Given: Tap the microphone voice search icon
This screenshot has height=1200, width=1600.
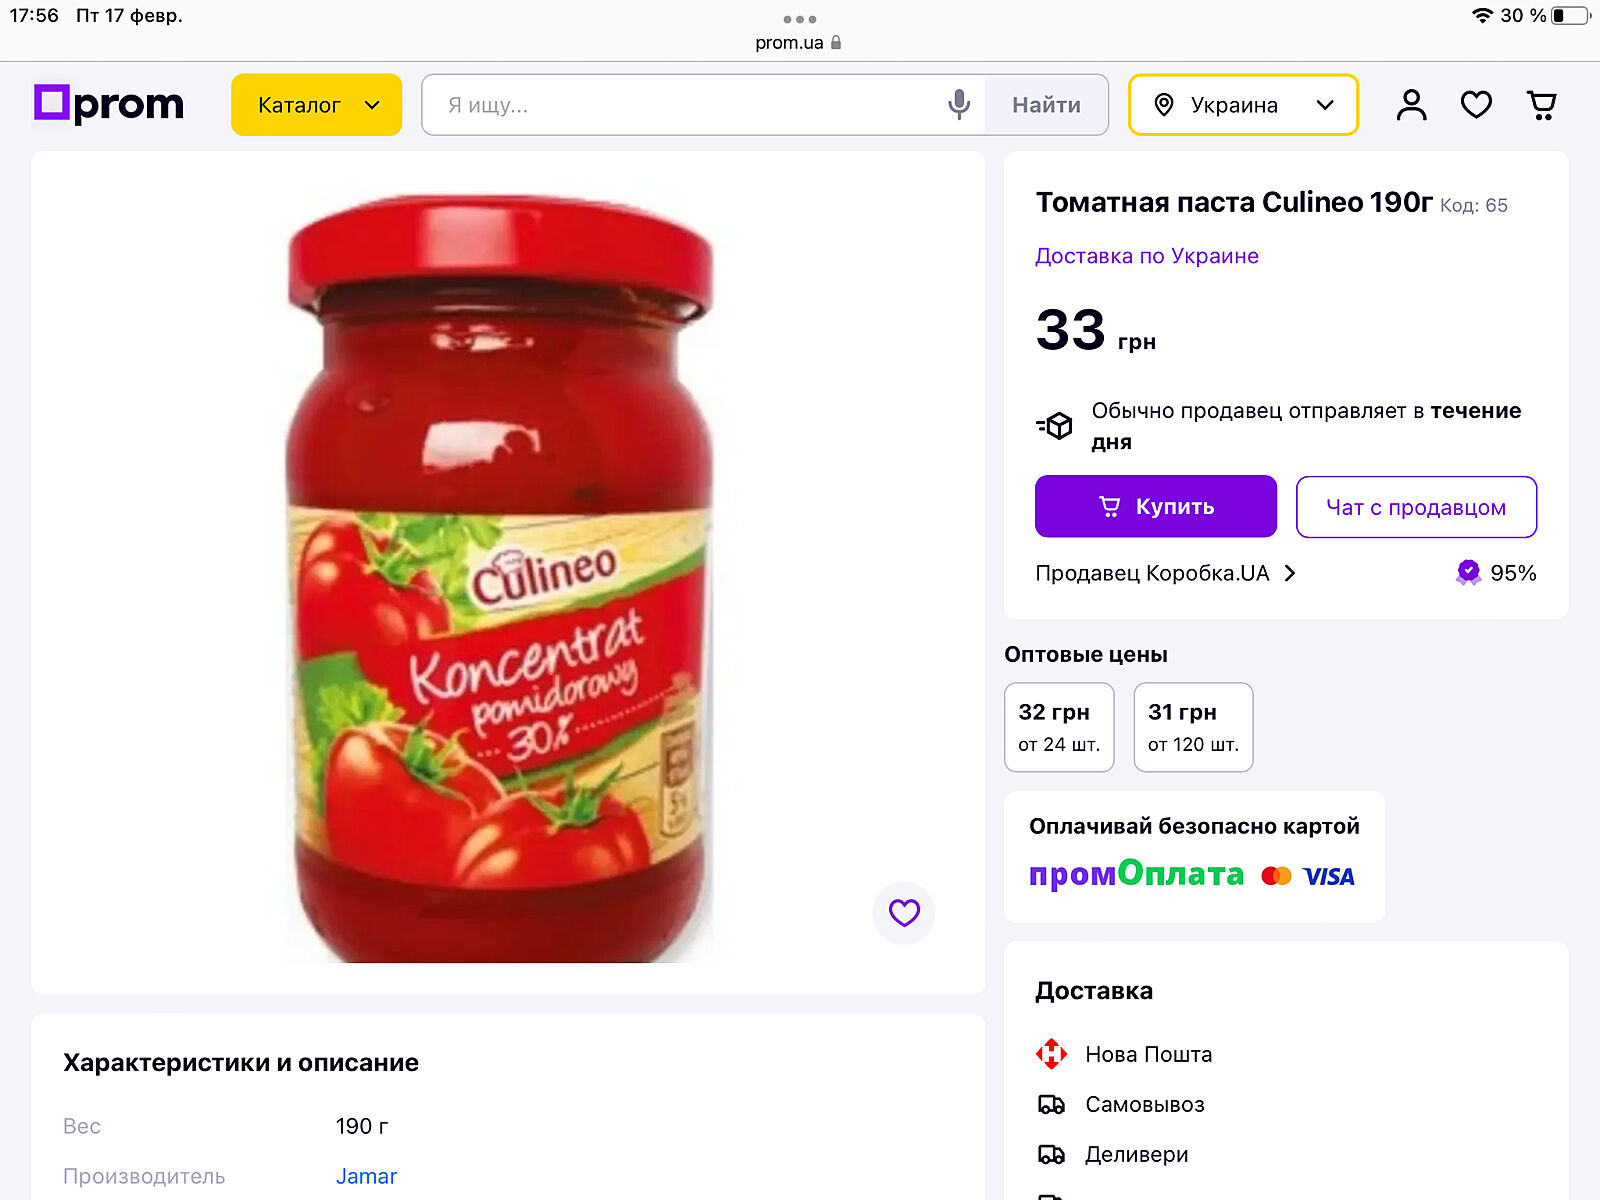Looking at the screenshot, I should [959, 104].
